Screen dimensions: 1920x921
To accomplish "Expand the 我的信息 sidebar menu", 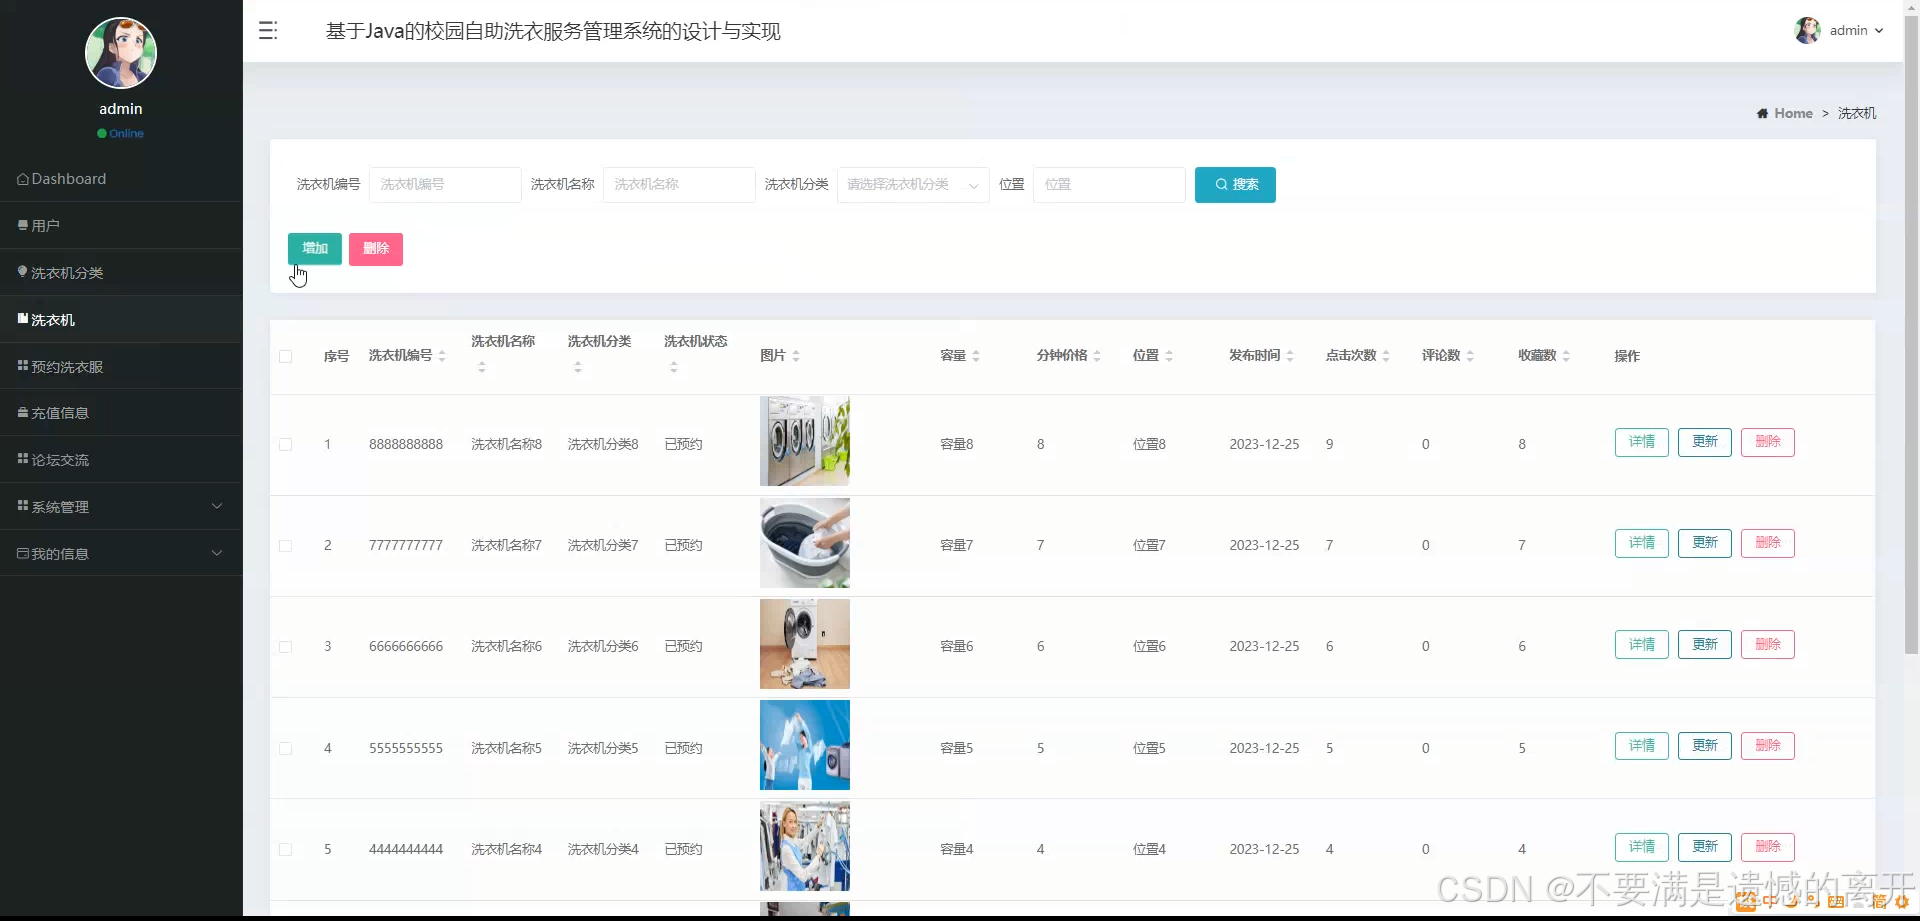I will coord(121,553).
